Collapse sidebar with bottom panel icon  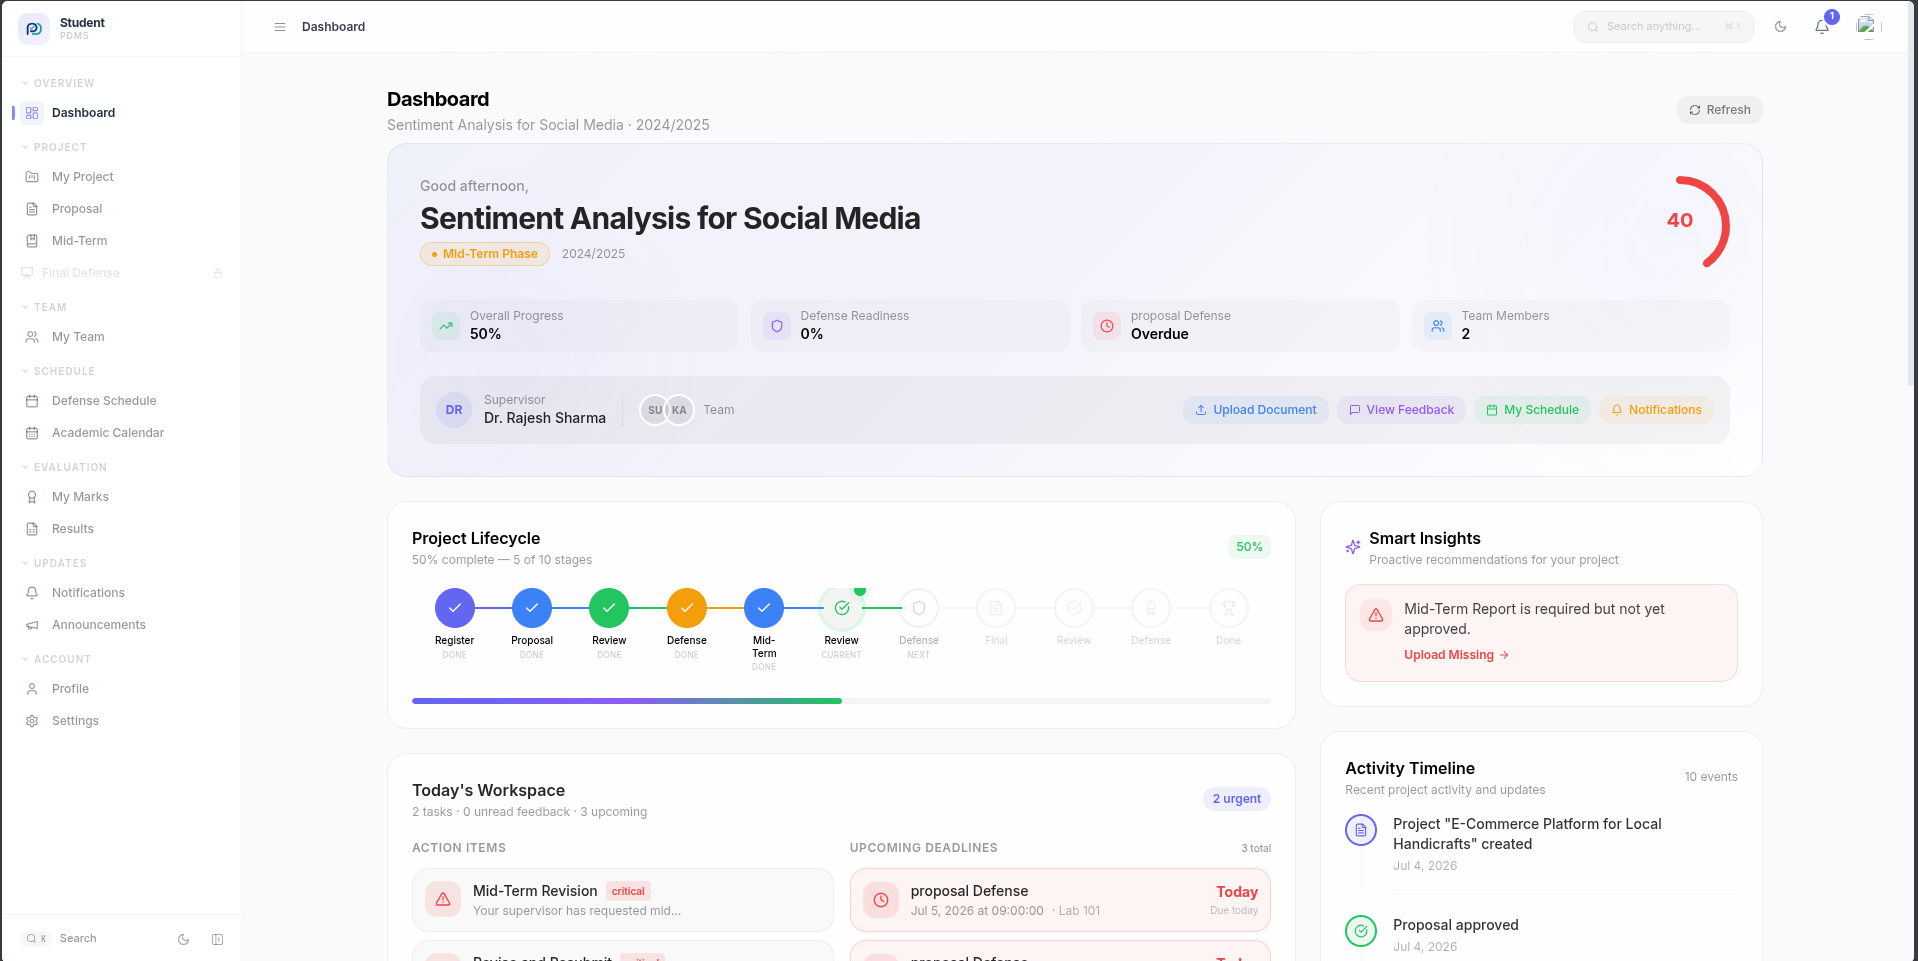[x=218, y=939]
